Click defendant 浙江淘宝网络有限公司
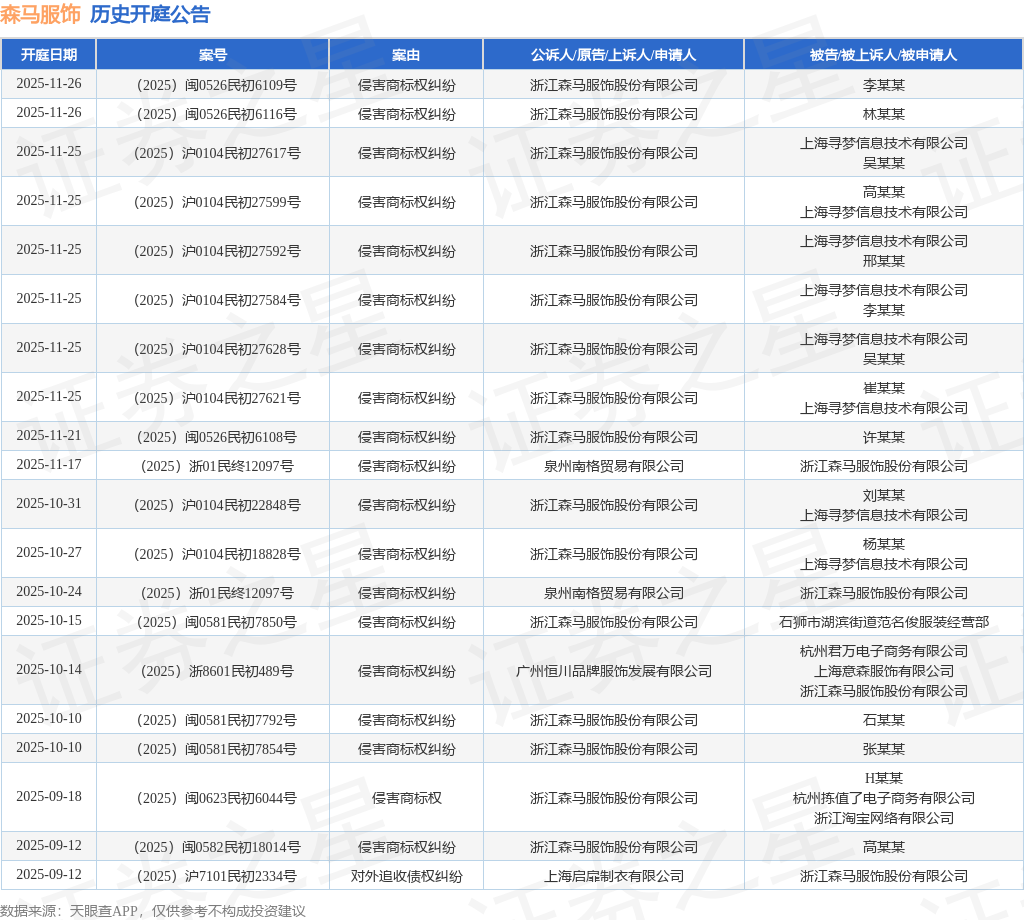The image size is (1024, 920). point(884,817)
